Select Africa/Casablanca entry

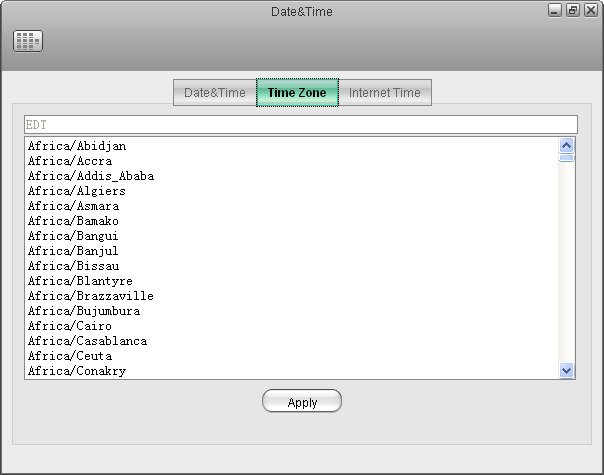click(x=87, y=341)
